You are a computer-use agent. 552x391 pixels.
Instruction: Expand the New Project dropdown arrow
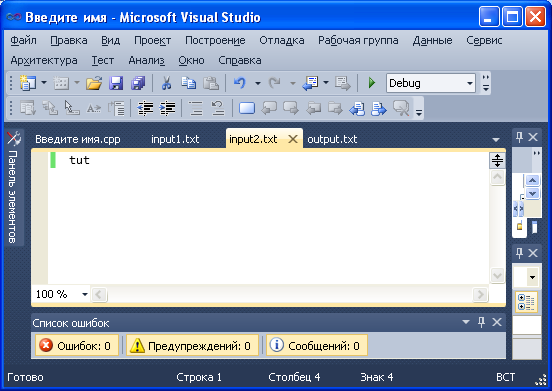[x=44, y=83]
